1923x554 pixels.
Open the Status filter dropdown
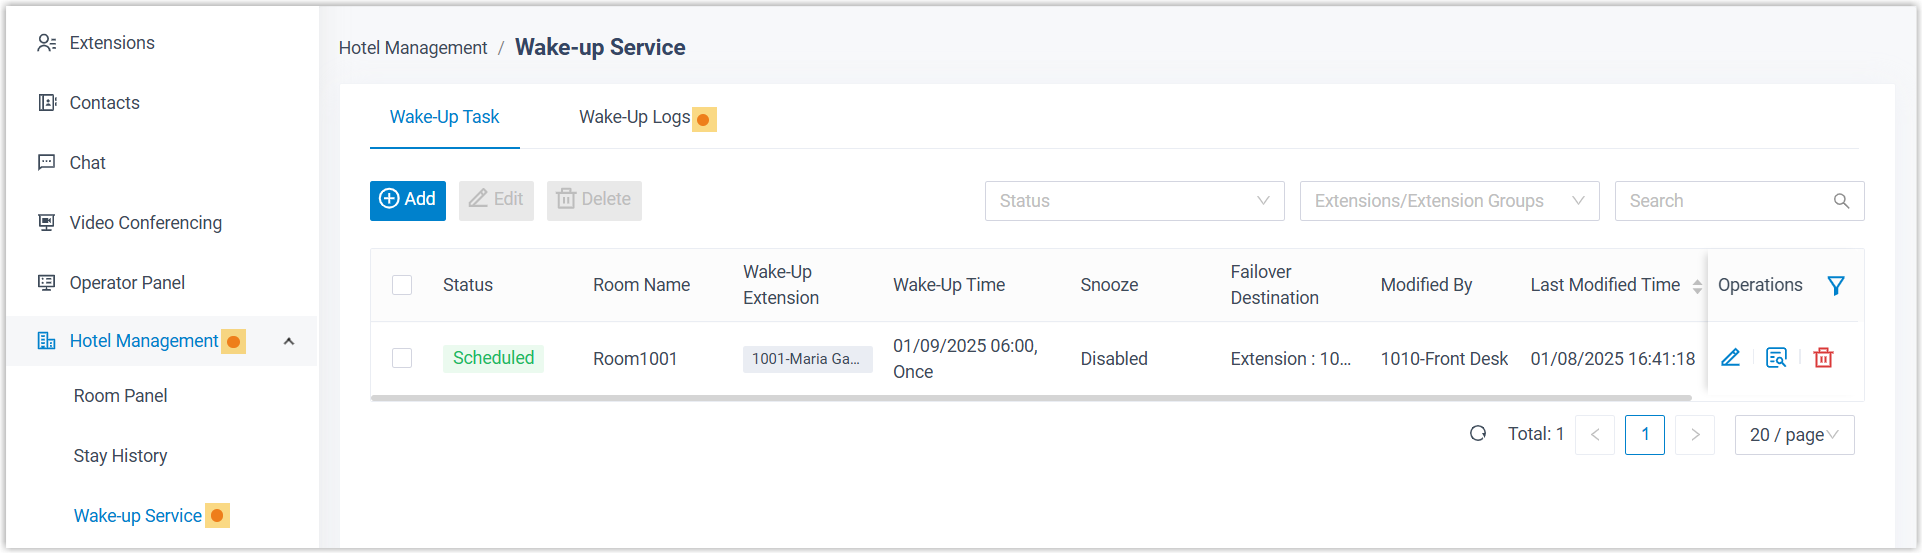pos(1134,201)
